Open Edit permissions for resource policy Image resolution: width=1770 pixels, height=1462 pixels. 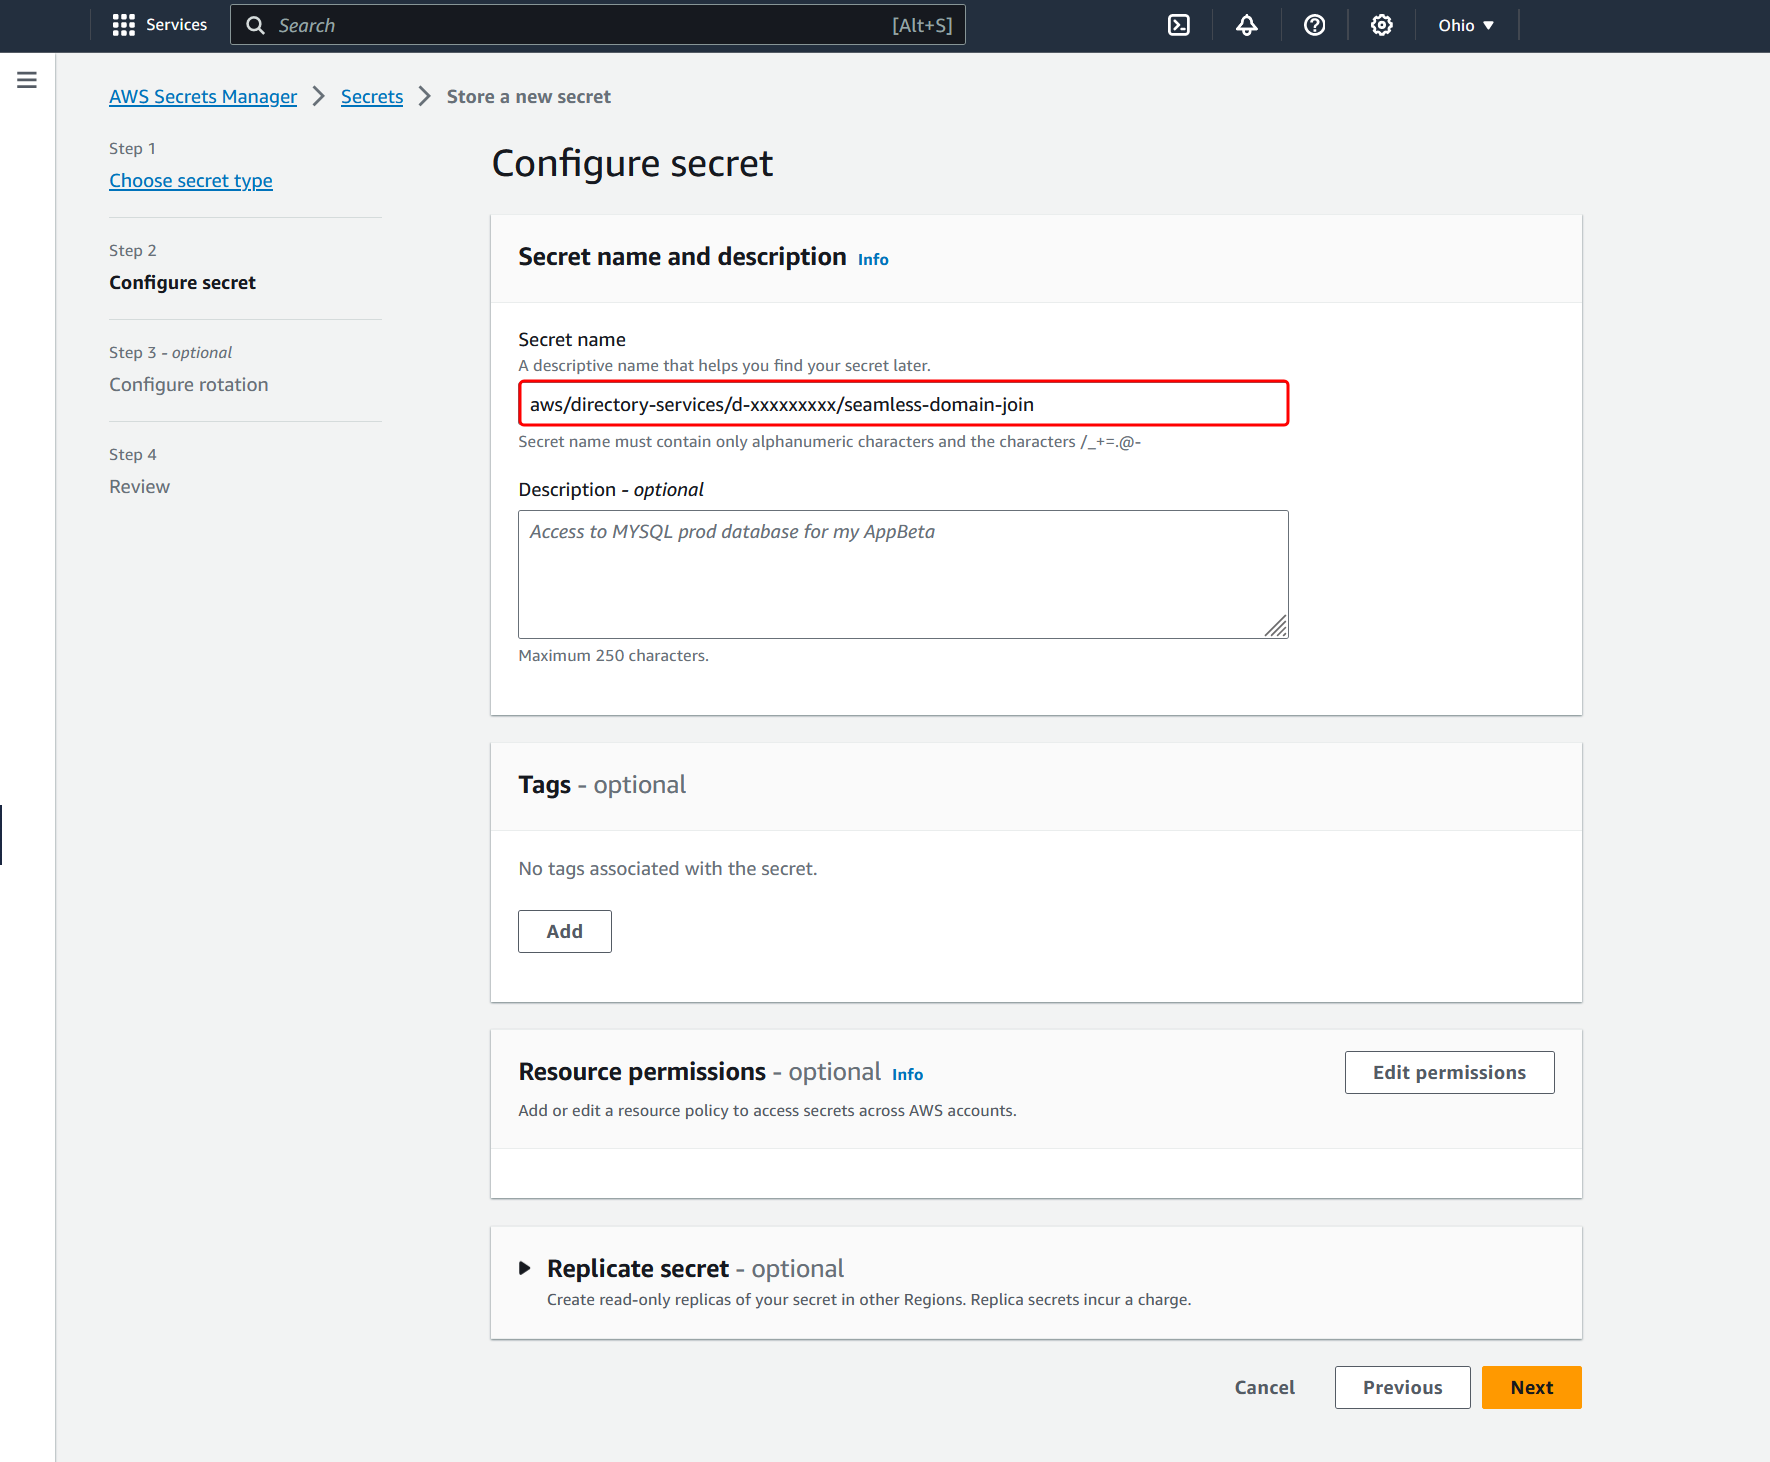click(x=1449, y=1072)
